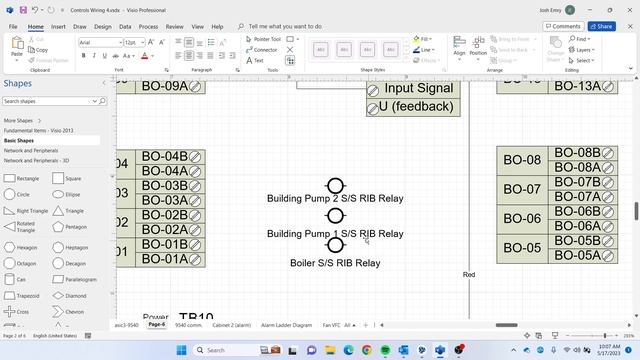
Task: Click the Text Block tool icon under Tools
Action: (x=290, y=61)
